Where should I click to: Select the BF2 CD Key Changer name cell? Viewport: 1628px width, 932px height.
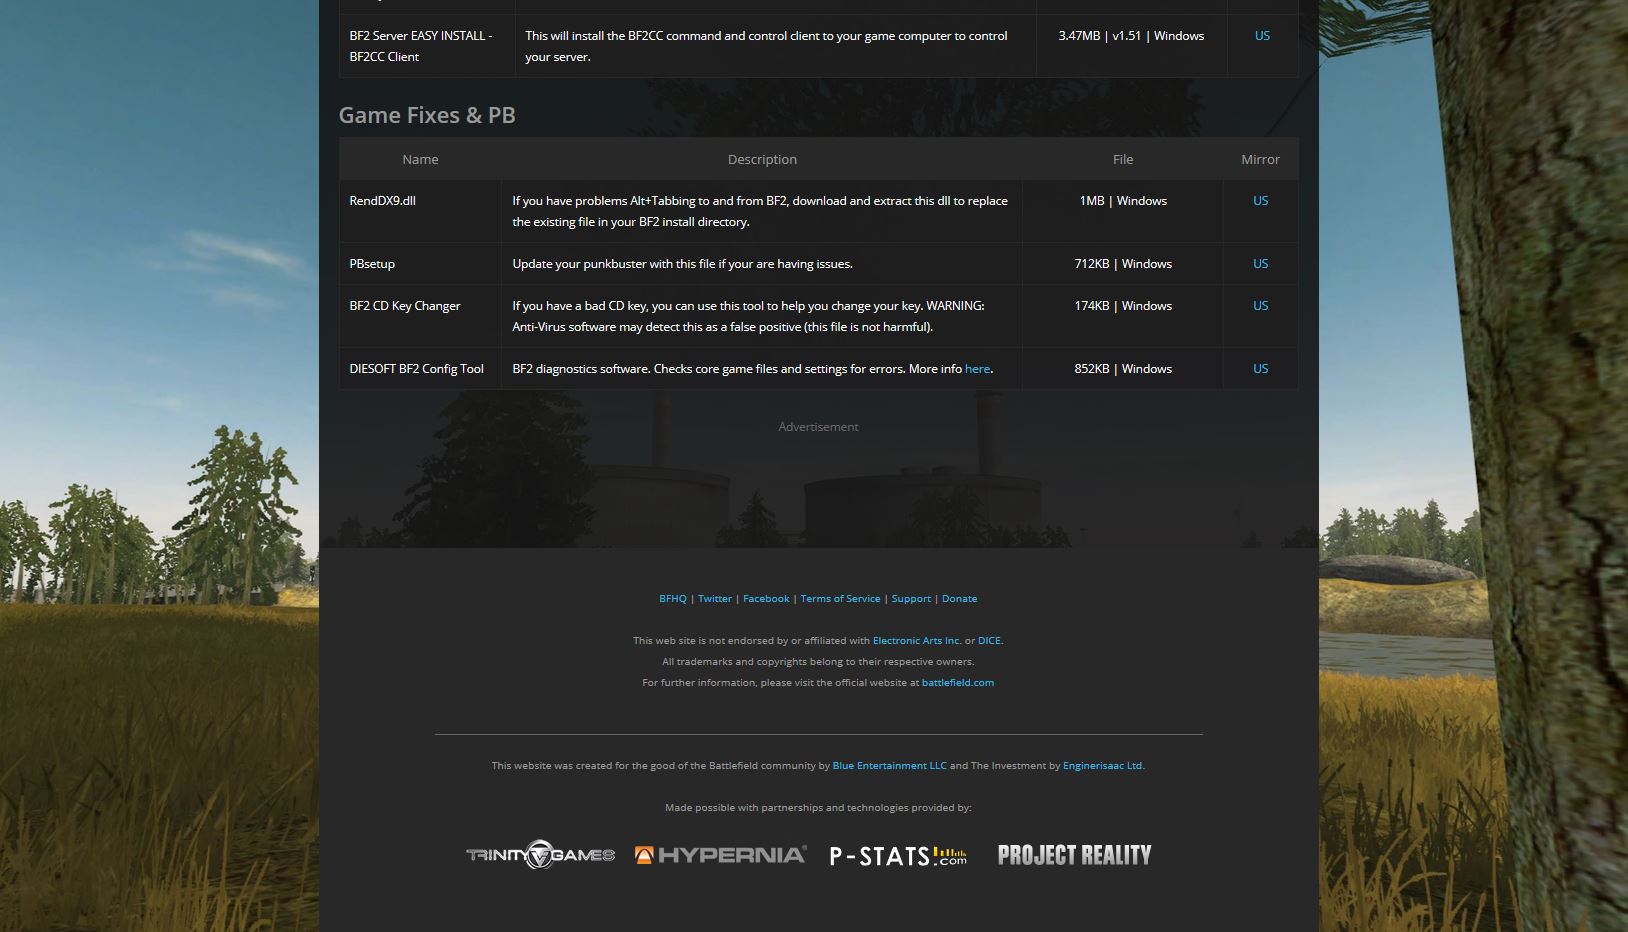420,316
